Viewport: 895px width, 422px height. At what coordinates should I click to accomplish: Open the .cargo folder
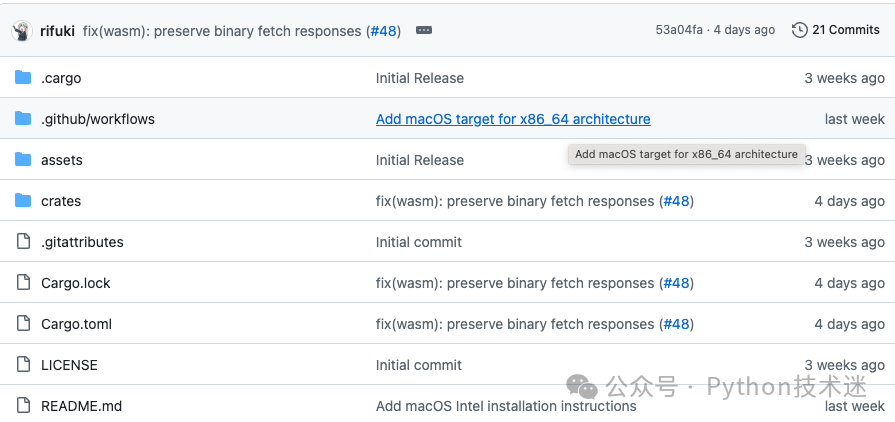tap(61, 78)
